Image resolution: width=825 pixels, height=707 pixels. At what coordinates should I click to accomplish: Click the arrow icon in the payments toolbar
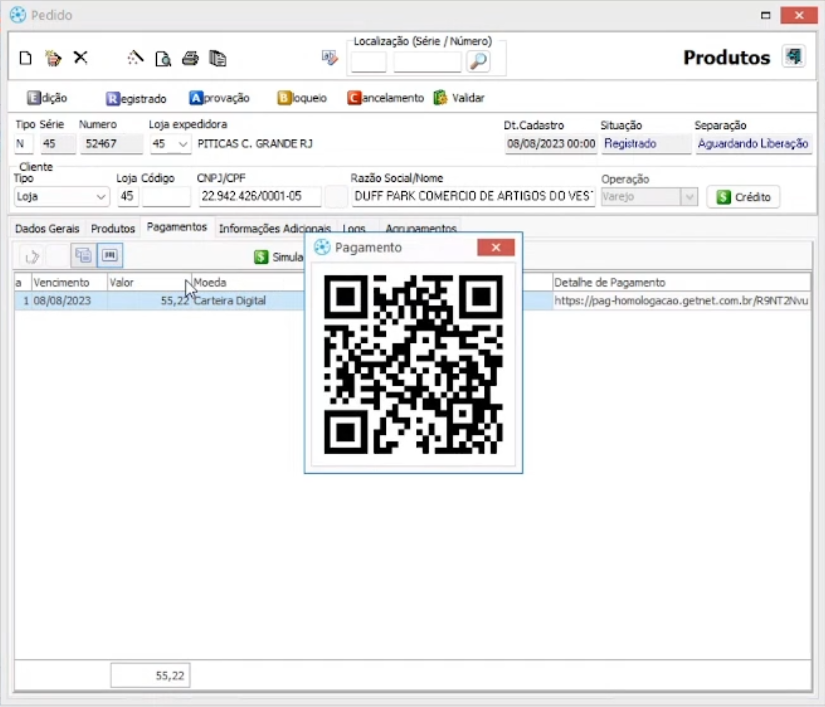(x=32, y=256)
